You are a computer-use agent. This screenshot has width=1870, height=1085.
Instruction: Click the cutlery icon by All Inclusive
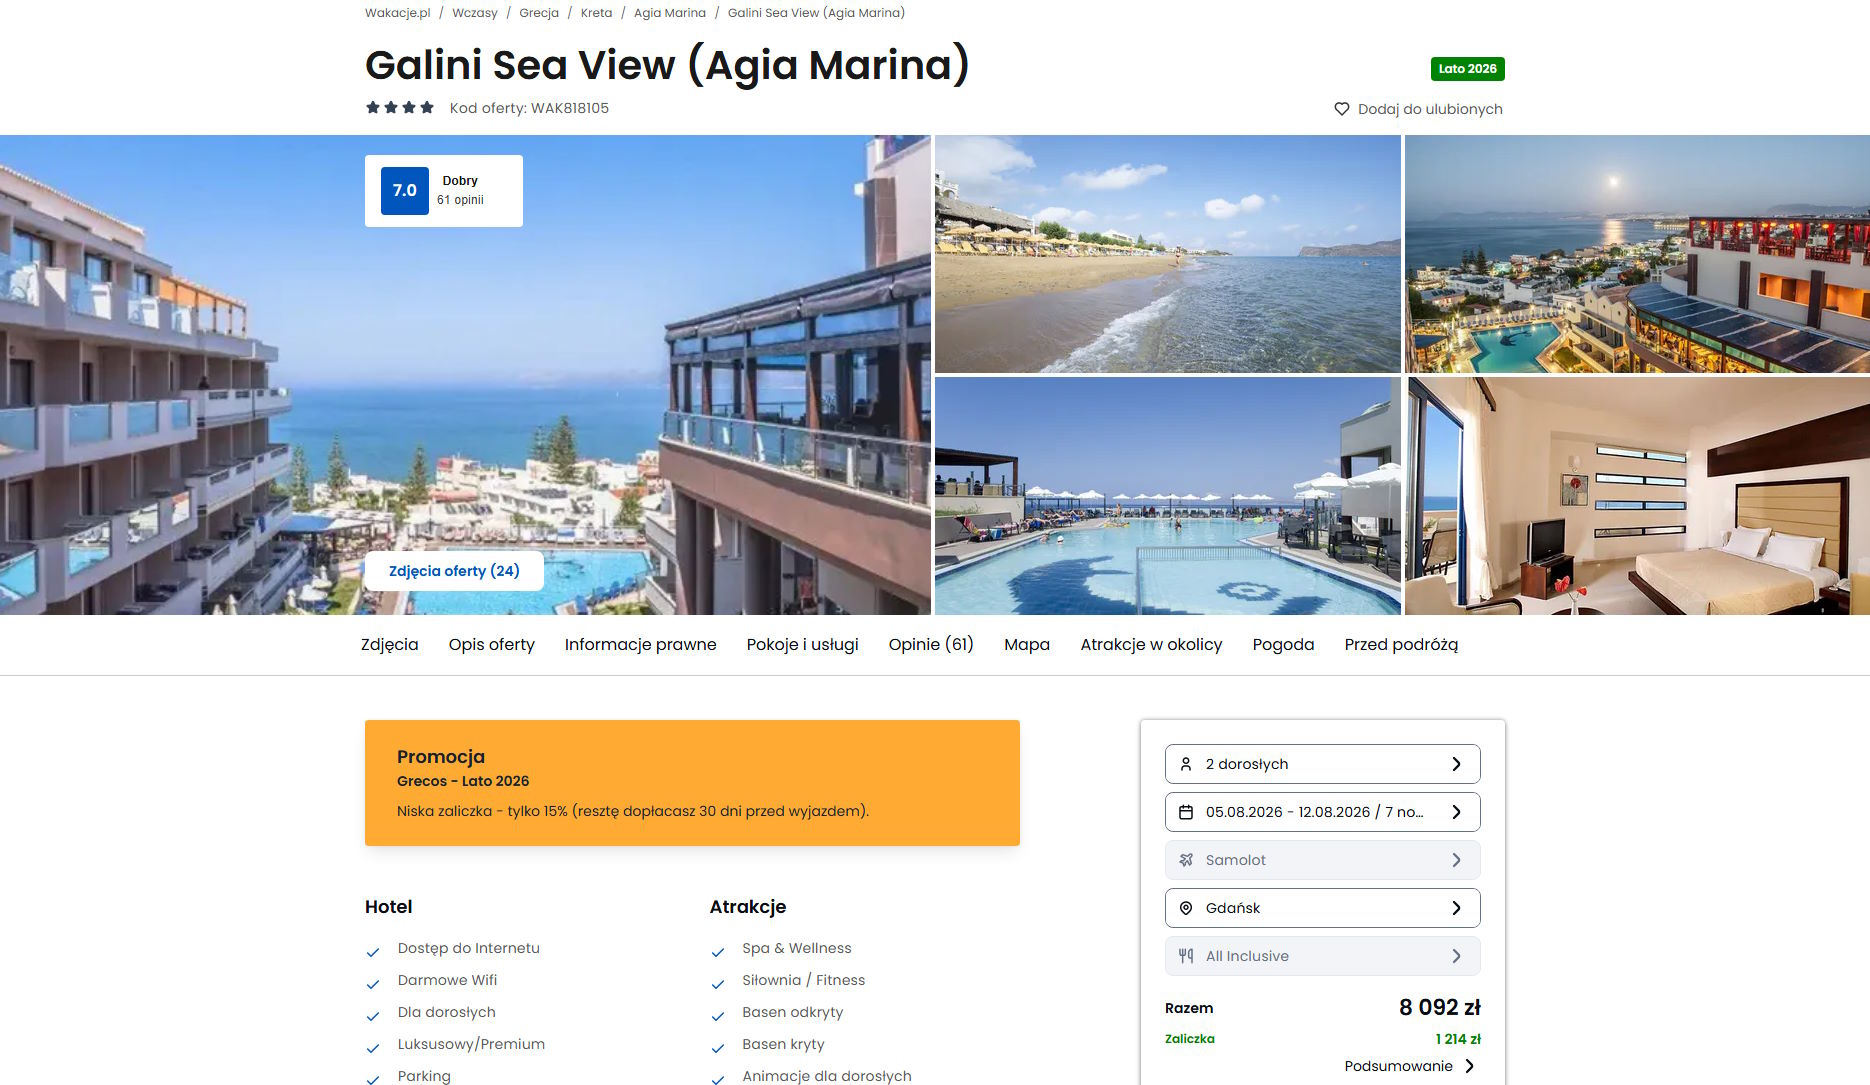(1186, 956)
